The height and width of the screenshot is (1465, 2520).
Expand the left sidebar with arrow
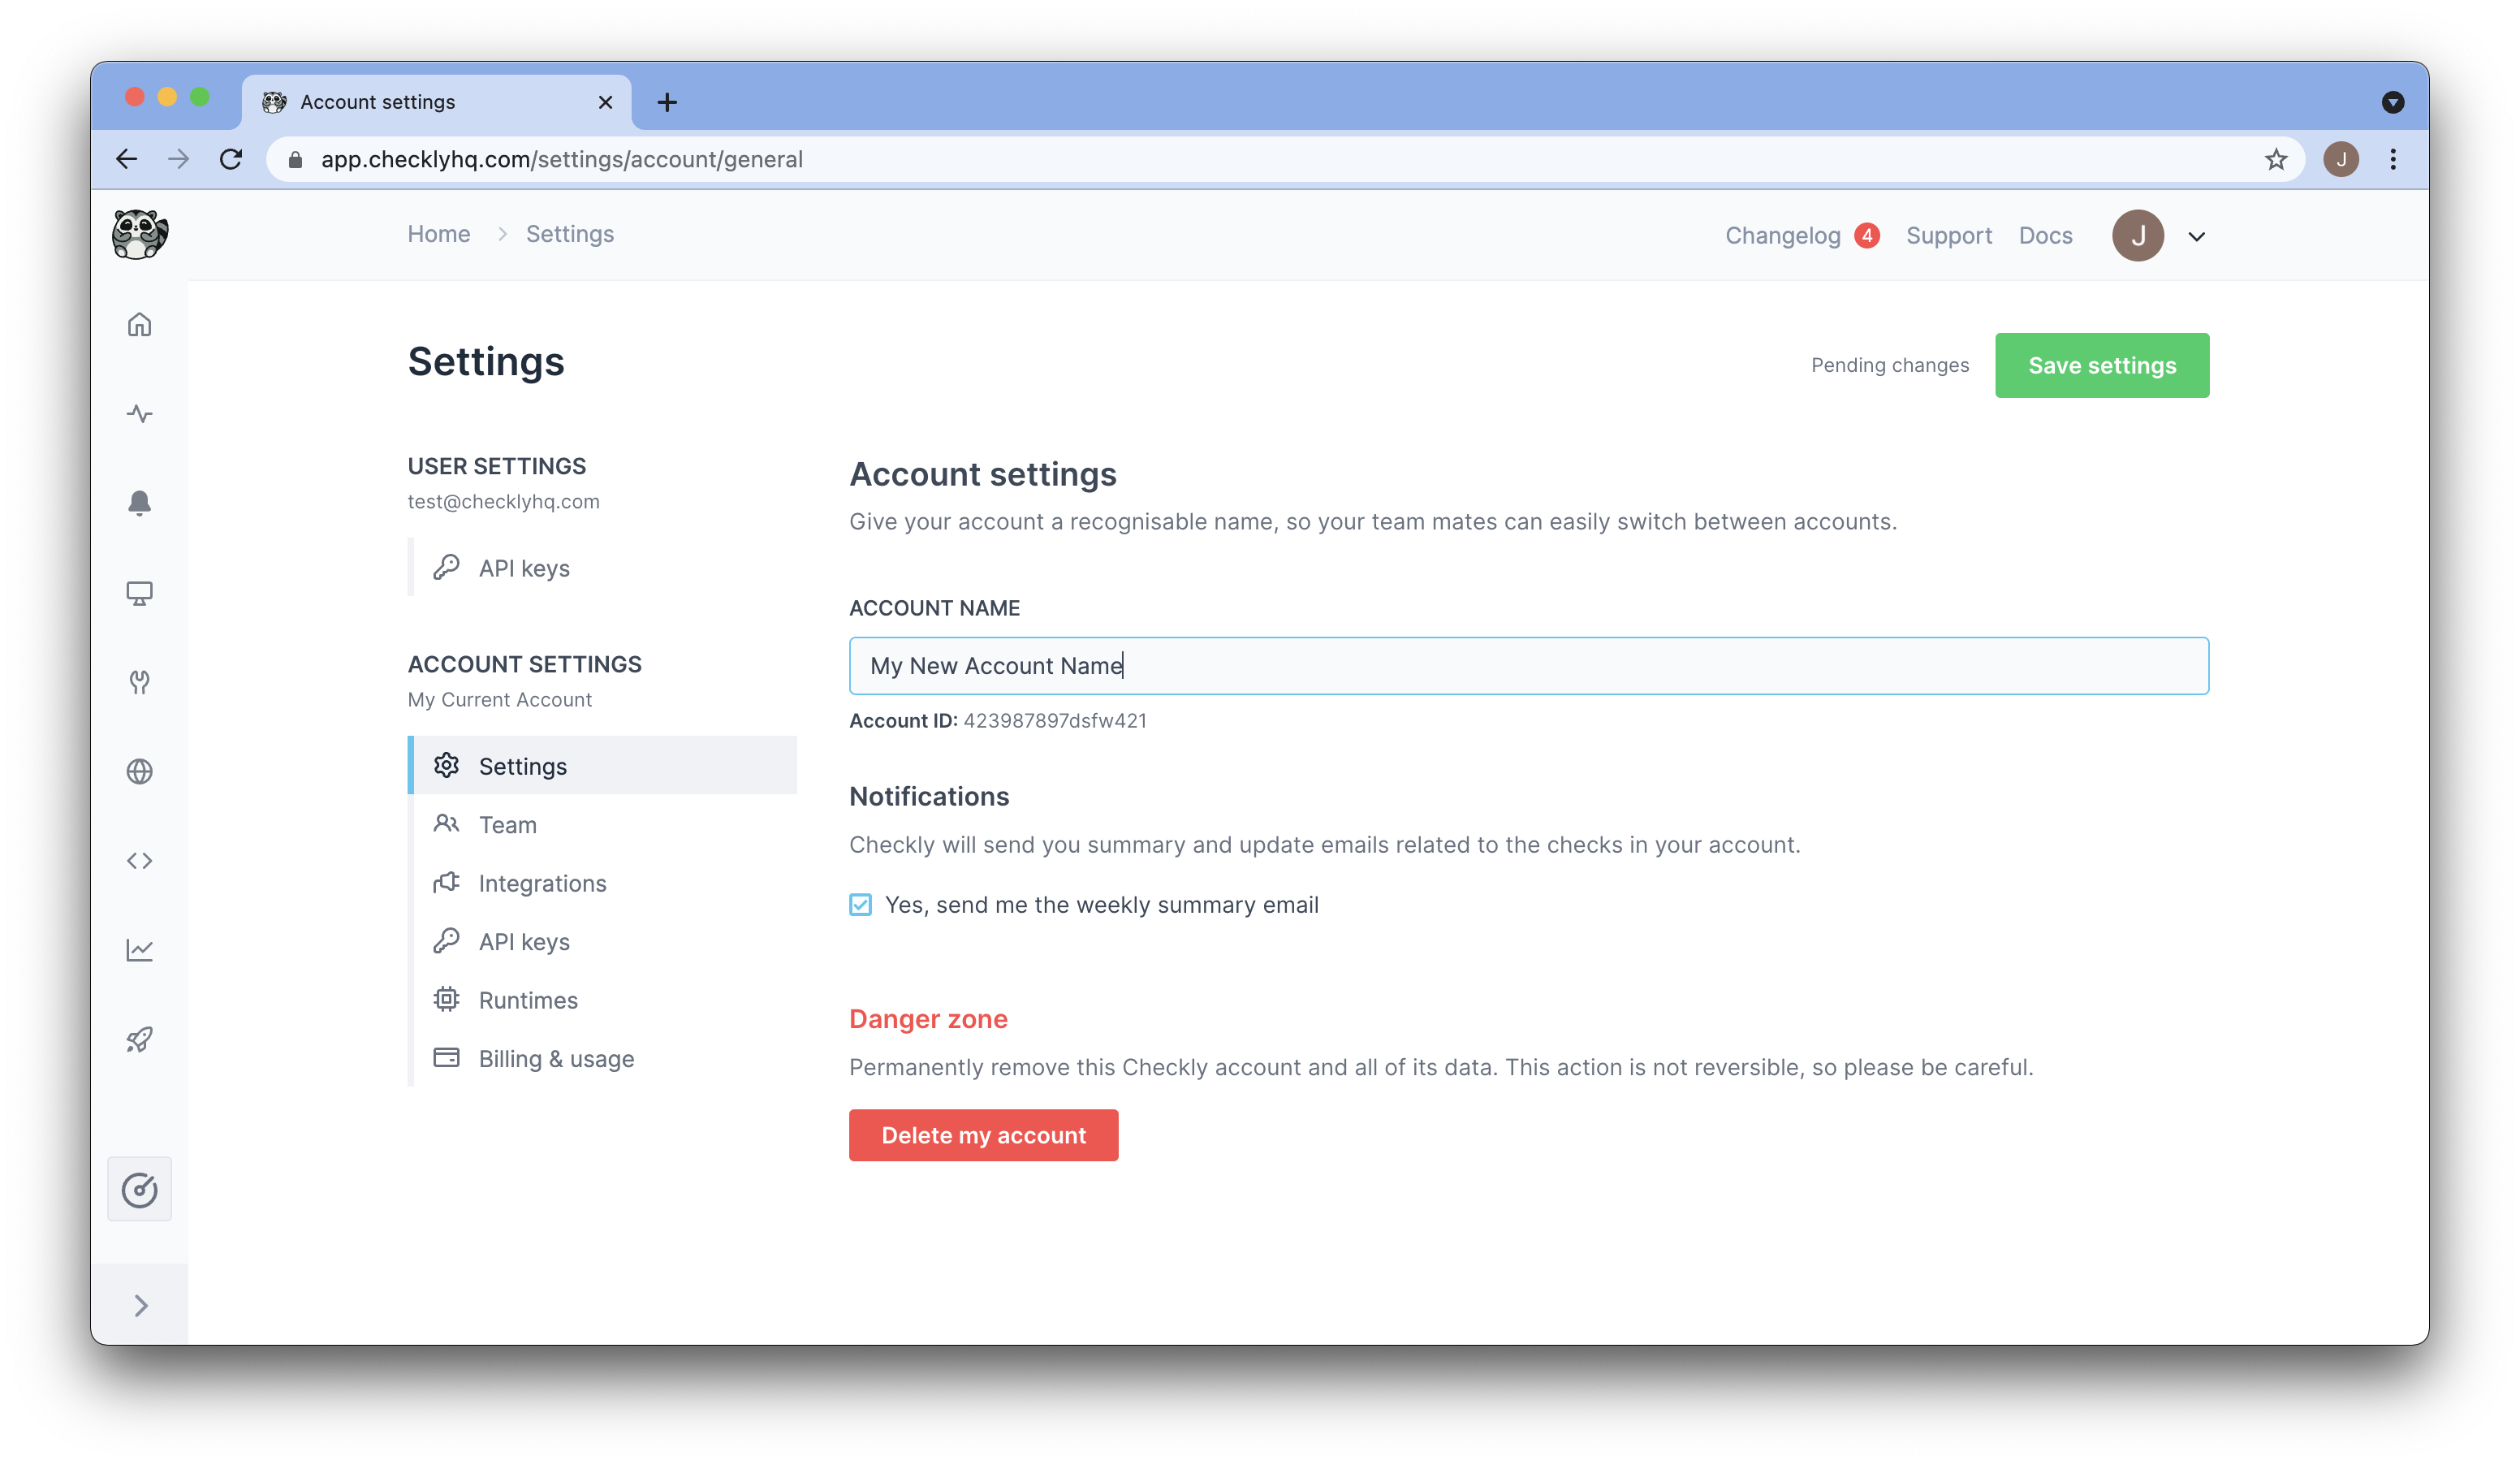(141, 1305)
